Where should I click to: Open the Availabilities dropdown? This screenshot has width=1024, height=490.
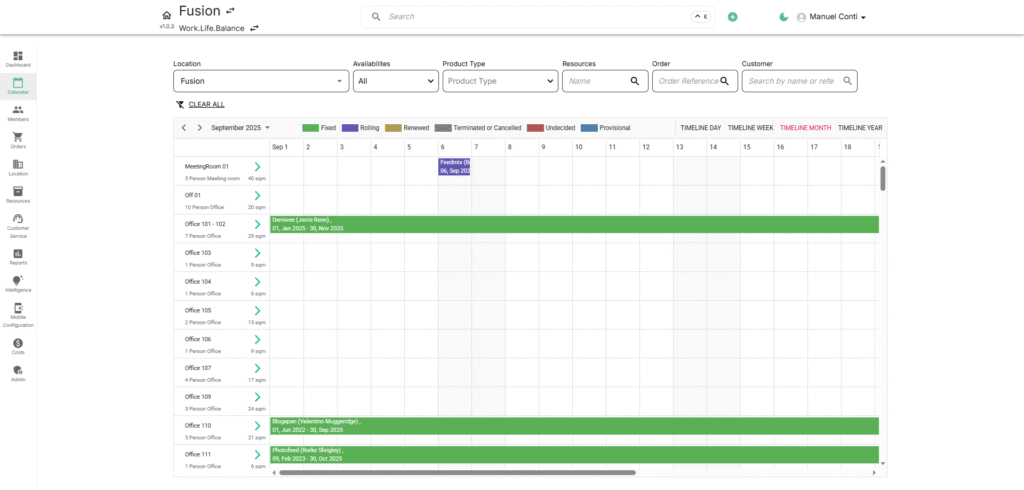coord(394,81)
